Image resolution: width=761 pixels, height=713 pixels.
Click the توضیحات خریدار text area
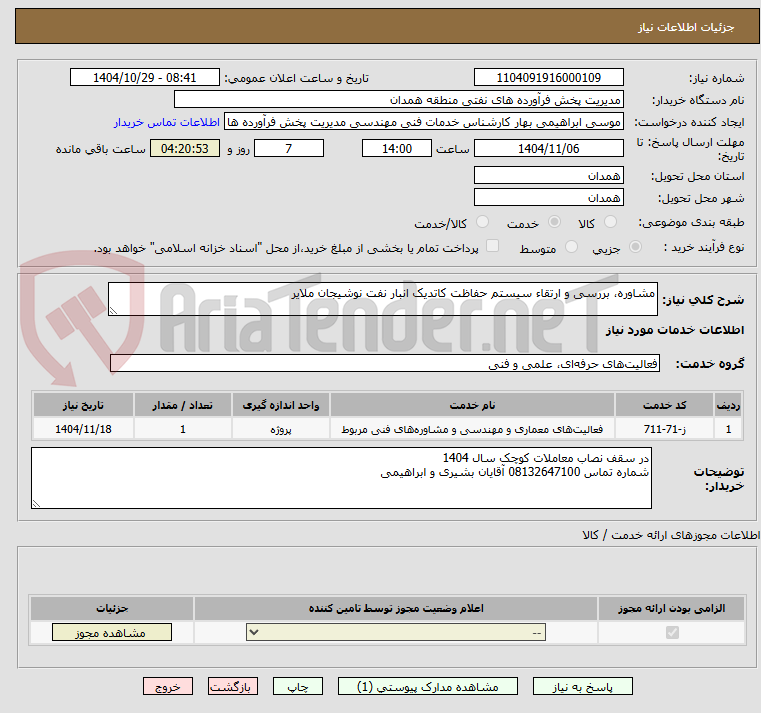341,479
